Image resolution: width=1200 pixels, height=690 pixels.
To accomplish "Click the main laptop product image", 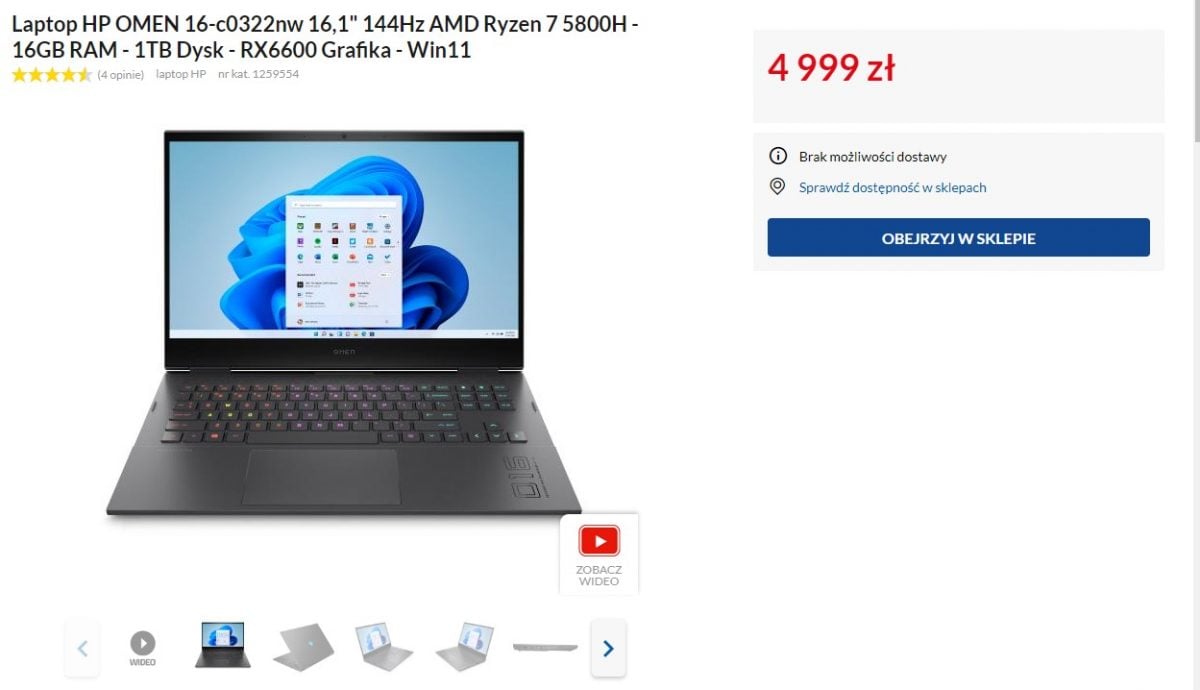I will [x=344, y=322].
